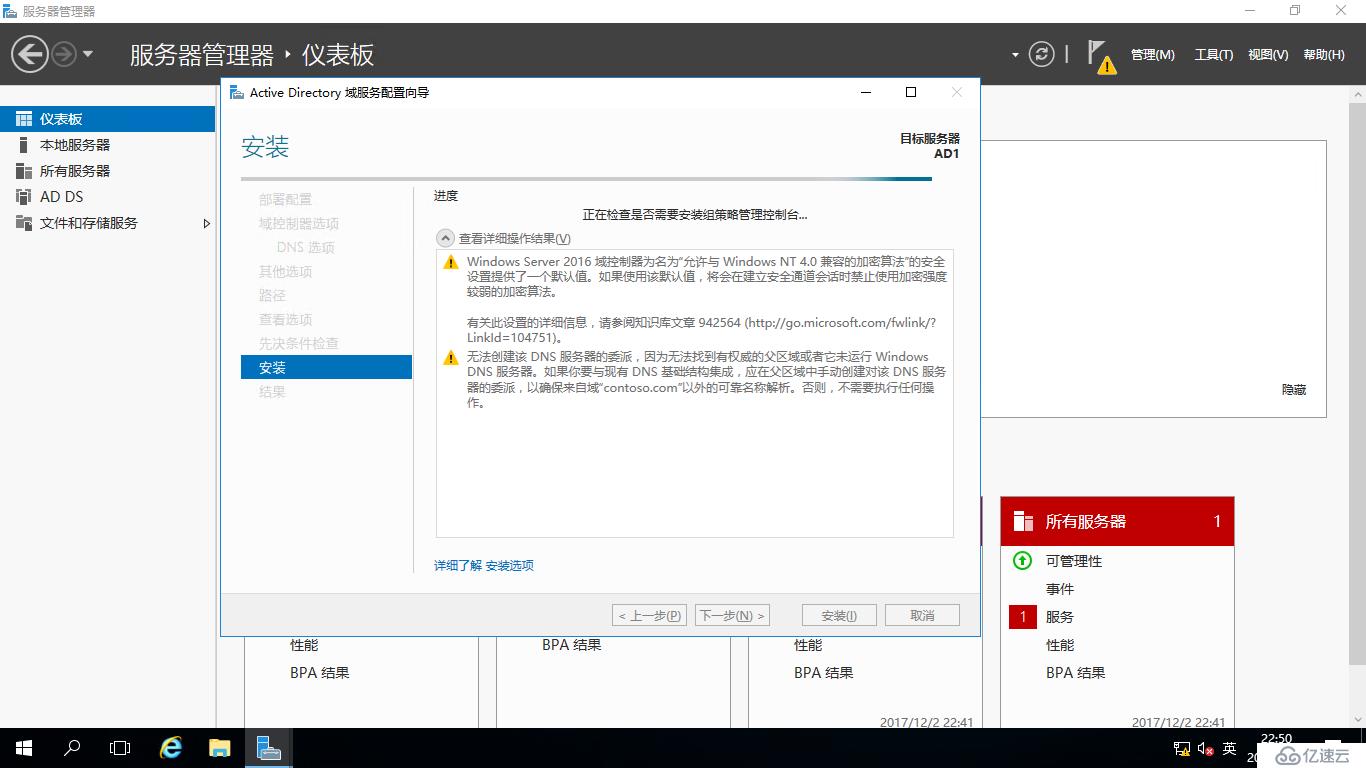The image size is (1366, 768).
Task: Click the 本地服务器 sidebar icon
Action: click(24, 145)
